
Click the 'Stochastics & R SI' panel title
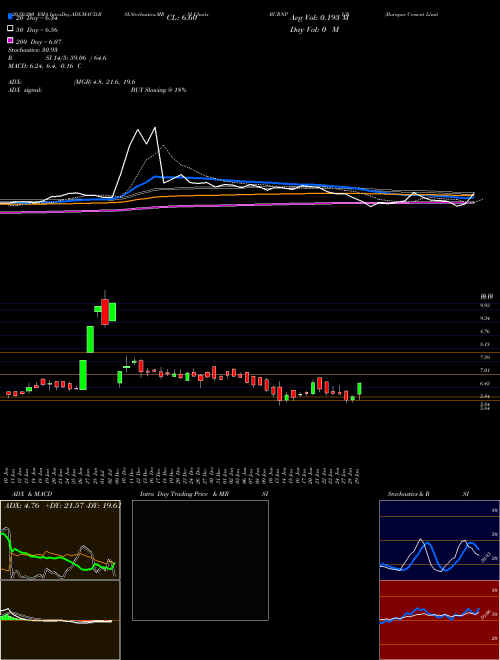[x=428, y=494]
